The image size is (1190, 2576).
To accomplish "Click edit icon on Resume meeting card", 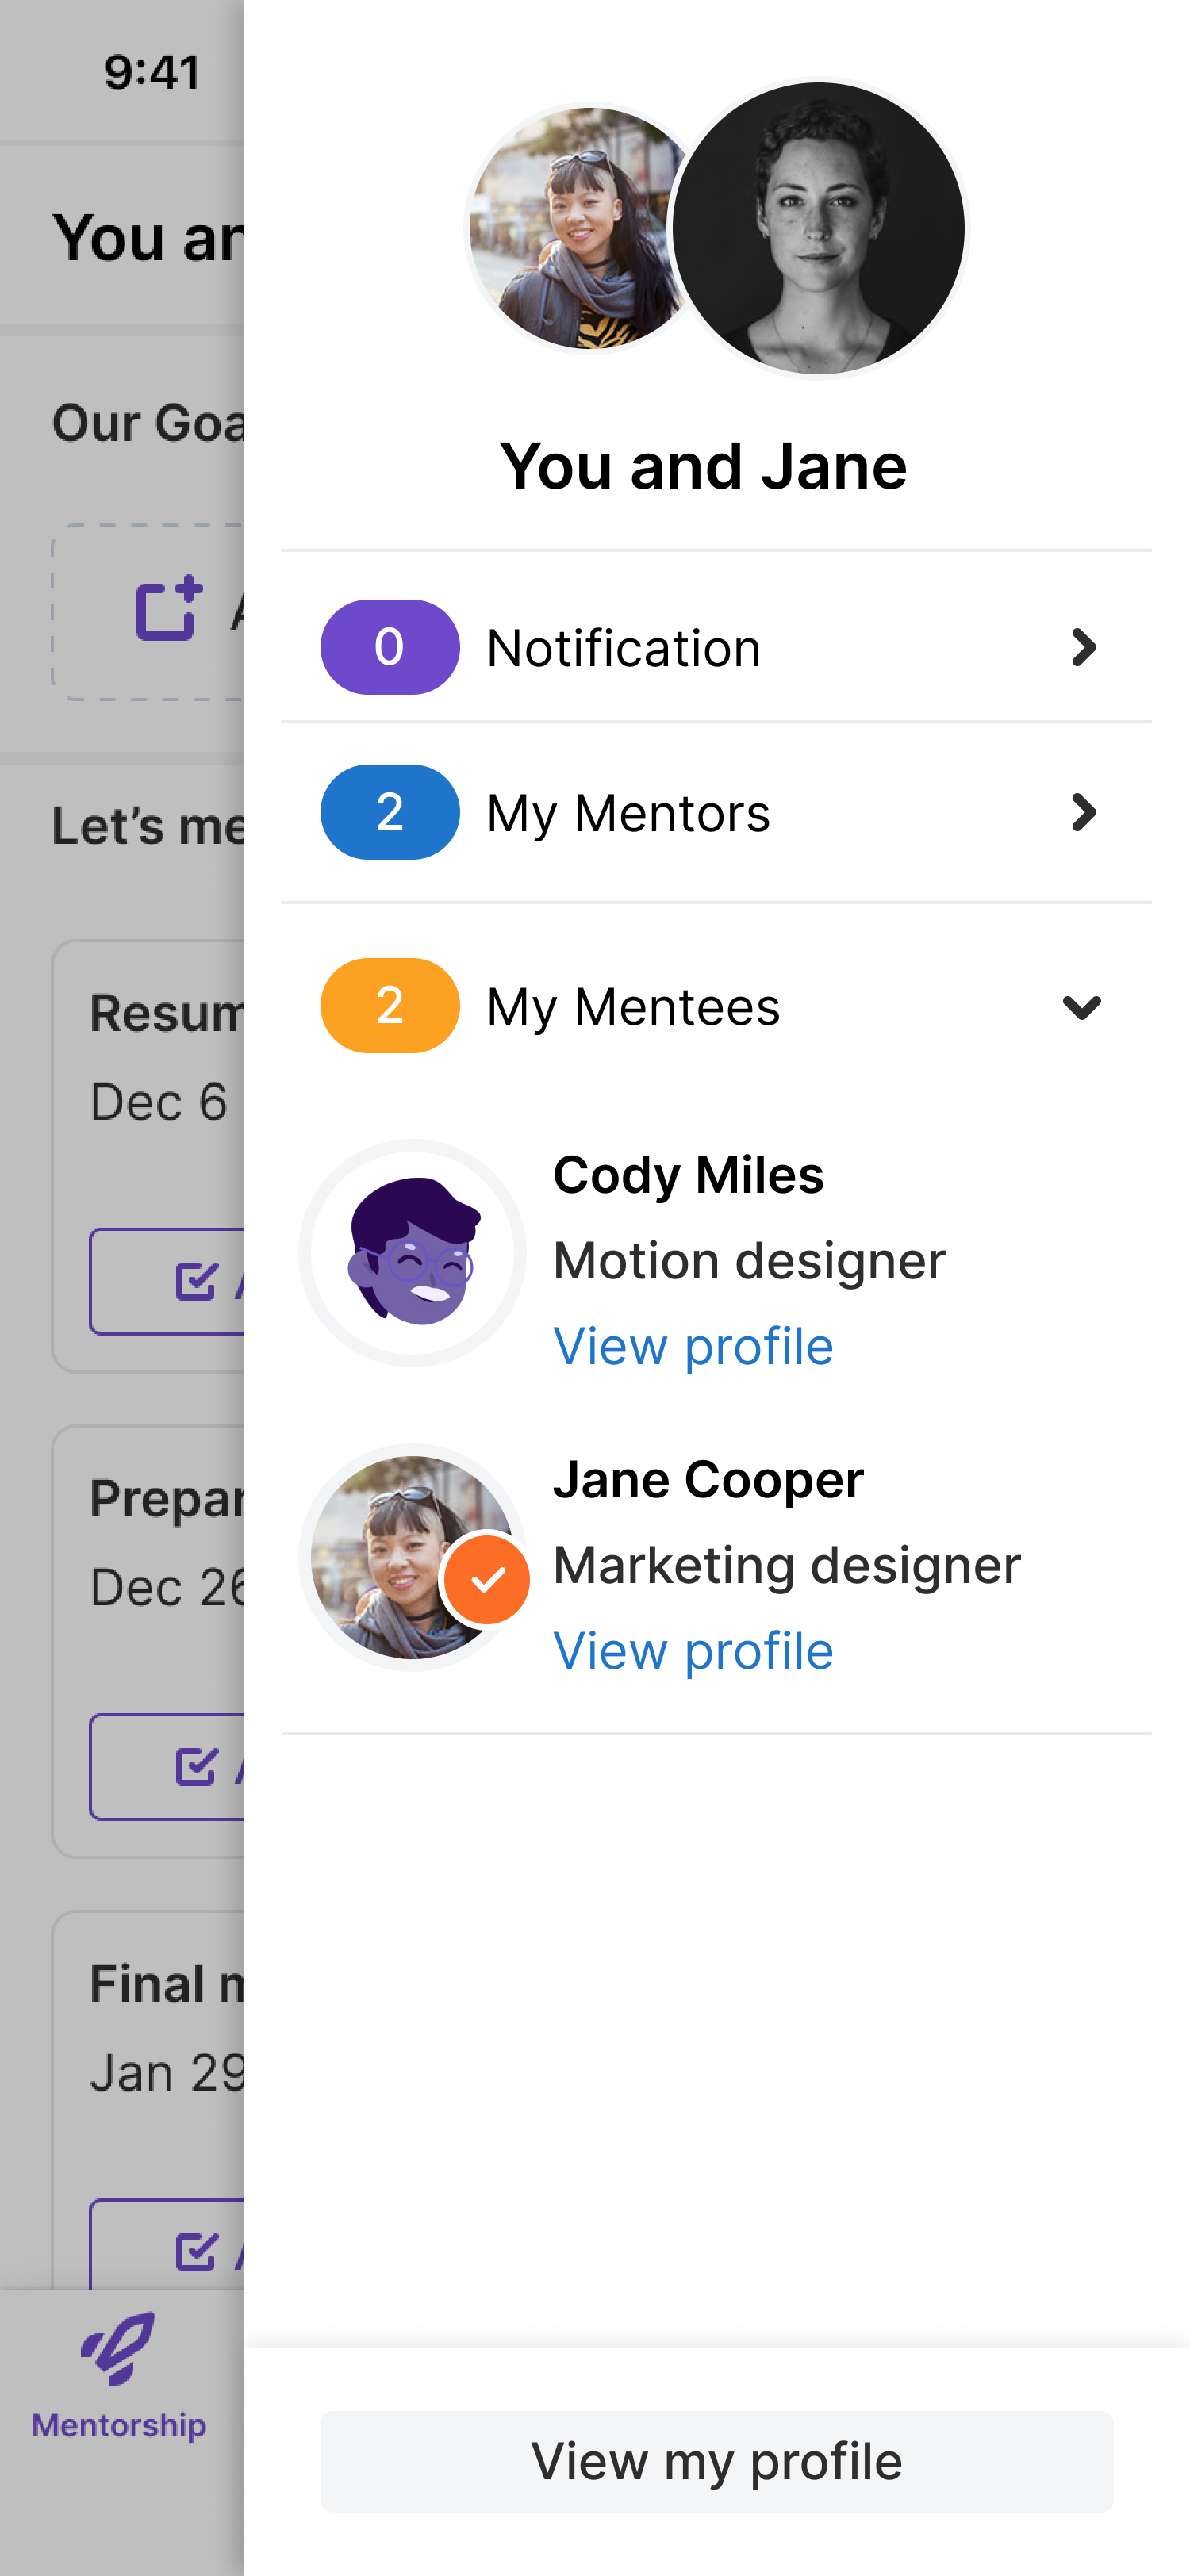I will coord(195,1280).
